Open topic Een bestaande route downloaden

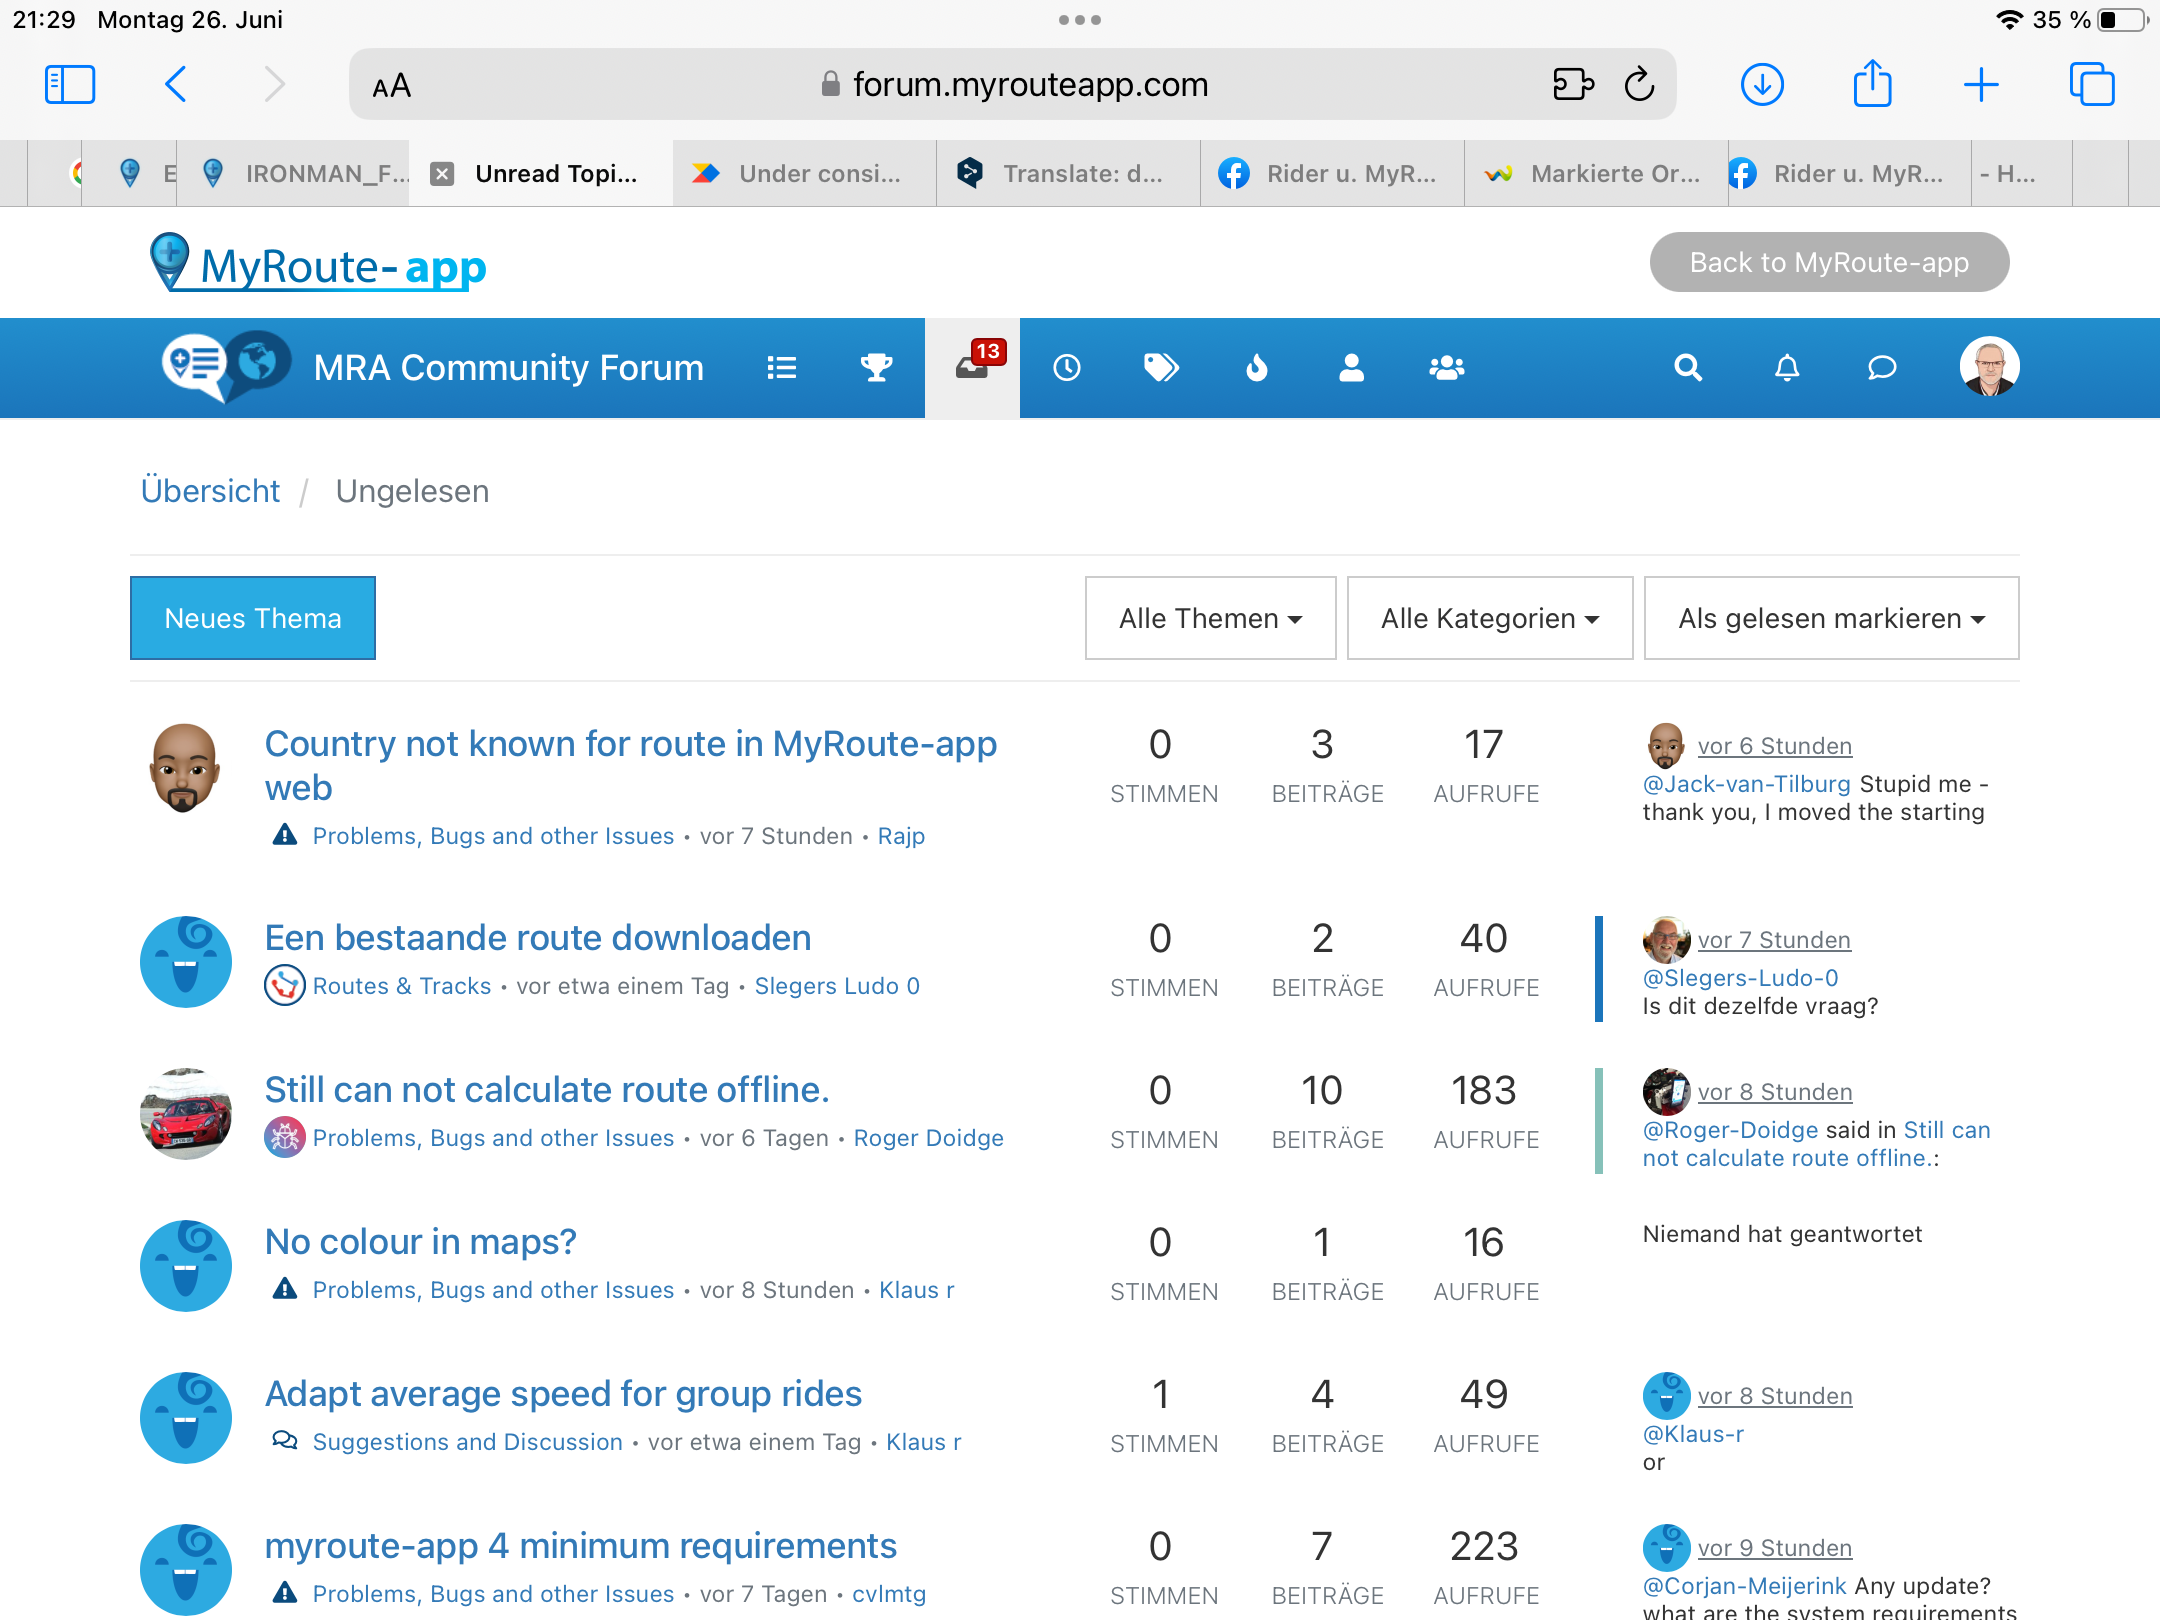tap(538, 937)
